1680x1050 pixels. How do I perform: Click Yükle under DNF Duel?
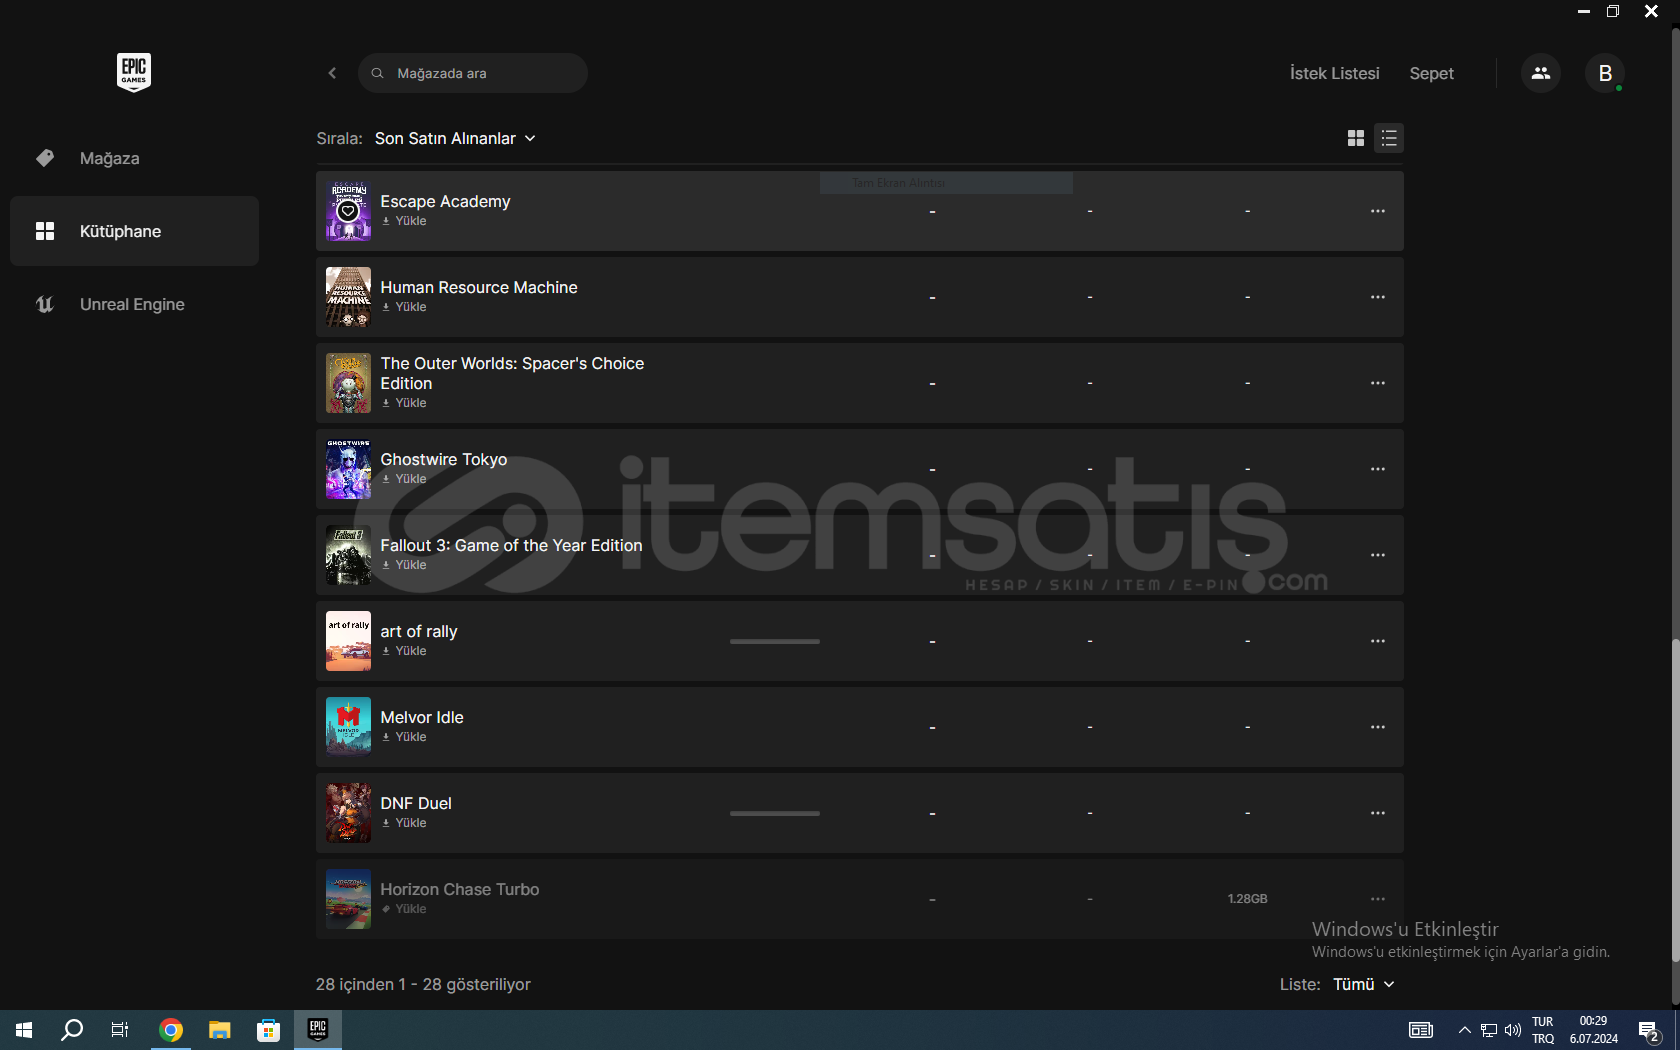[x=404, y=823]
